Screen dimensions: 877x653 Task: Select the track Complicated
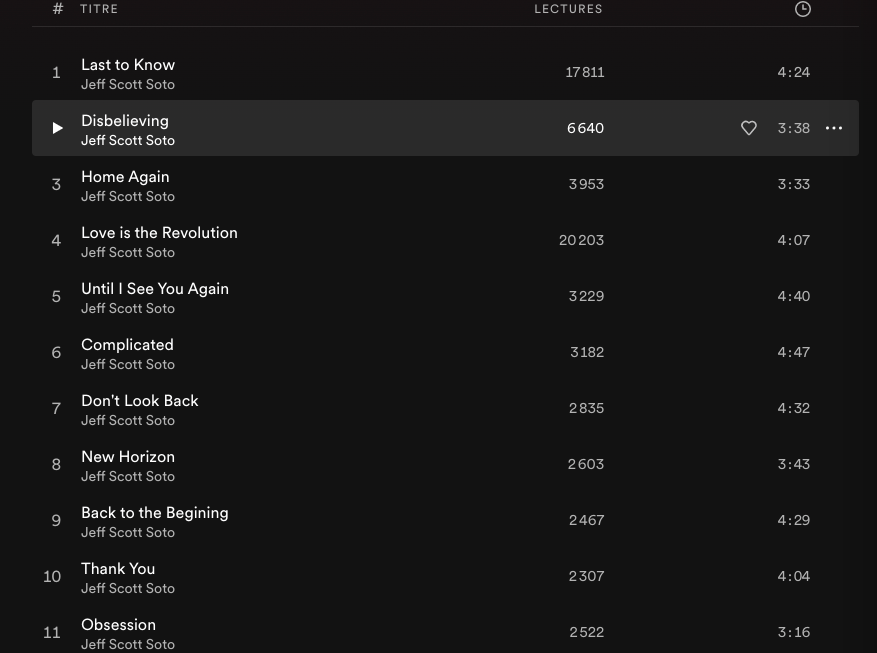click(x=127, y=345)
